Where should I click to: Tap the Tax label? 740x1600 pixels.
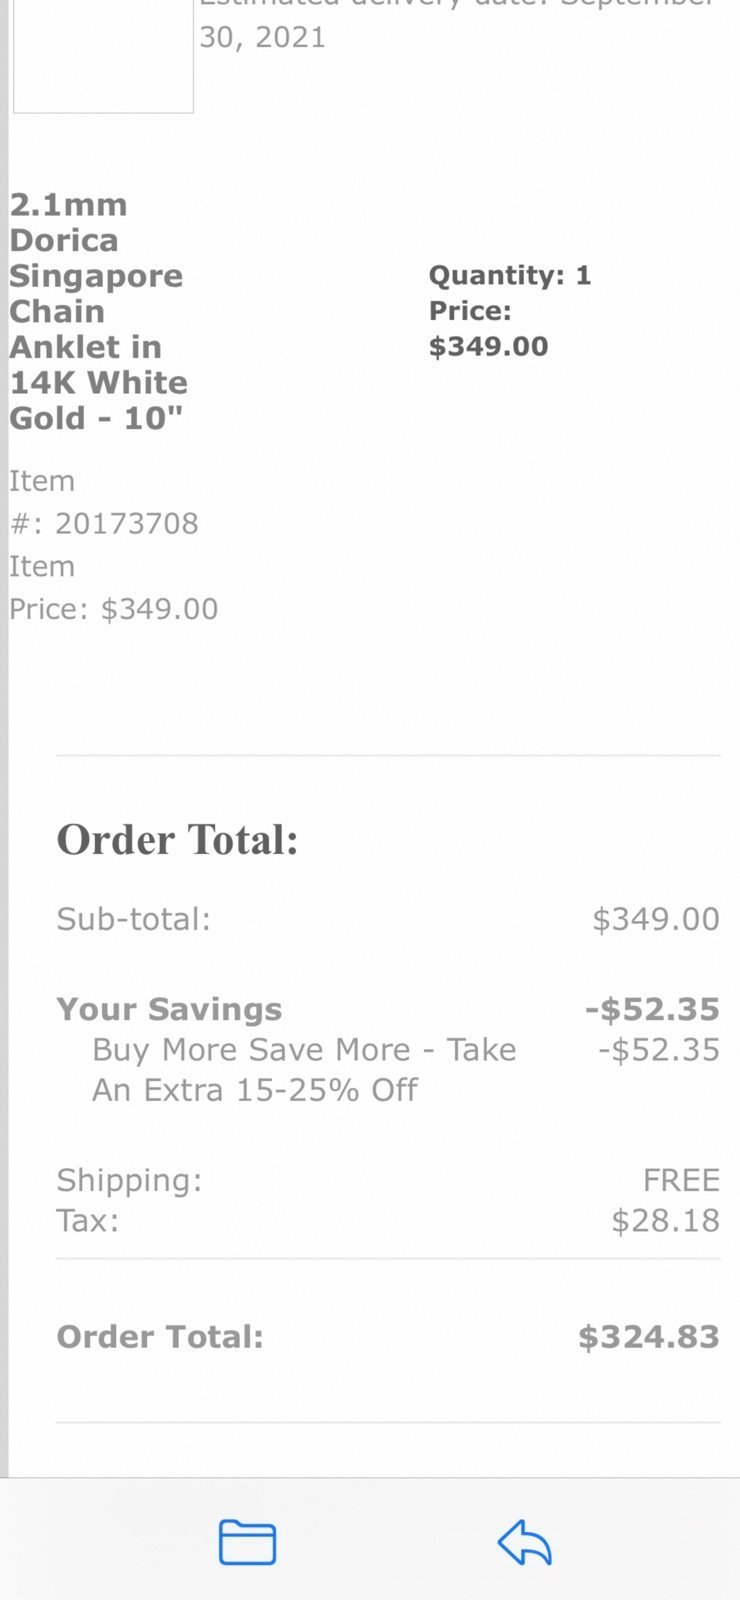(87, 1220)
